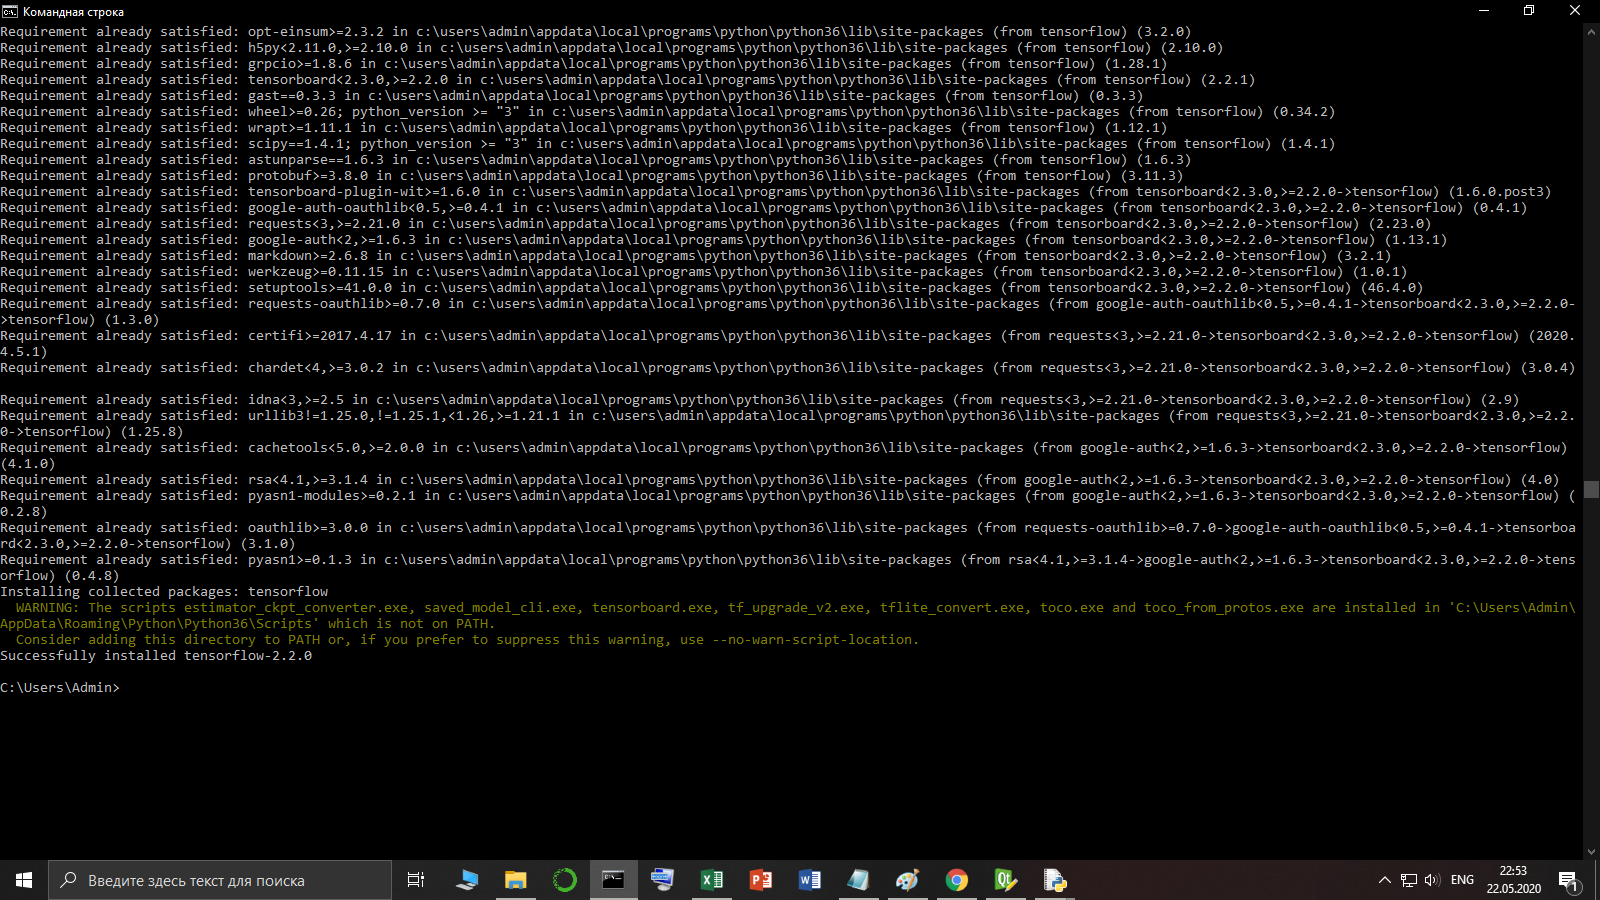Click the 'opt-einsum>=2.3.2' requirement text
Screen dimensions: 1600x900
[316, 32]
